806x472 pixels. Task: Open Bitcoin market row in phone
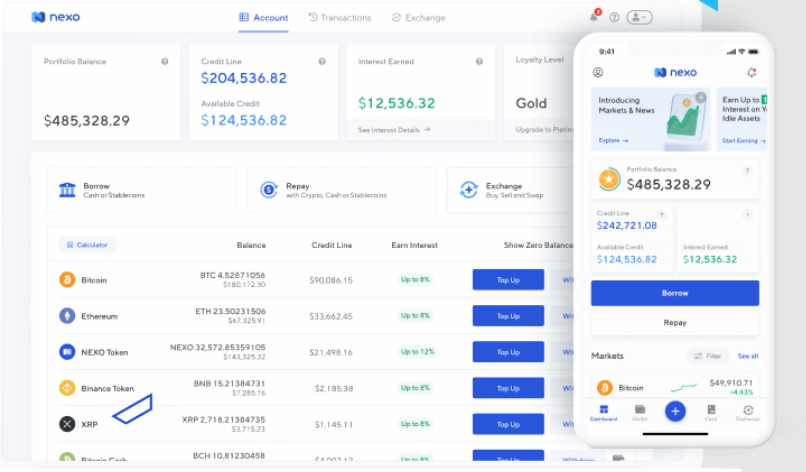coord(675,387)
